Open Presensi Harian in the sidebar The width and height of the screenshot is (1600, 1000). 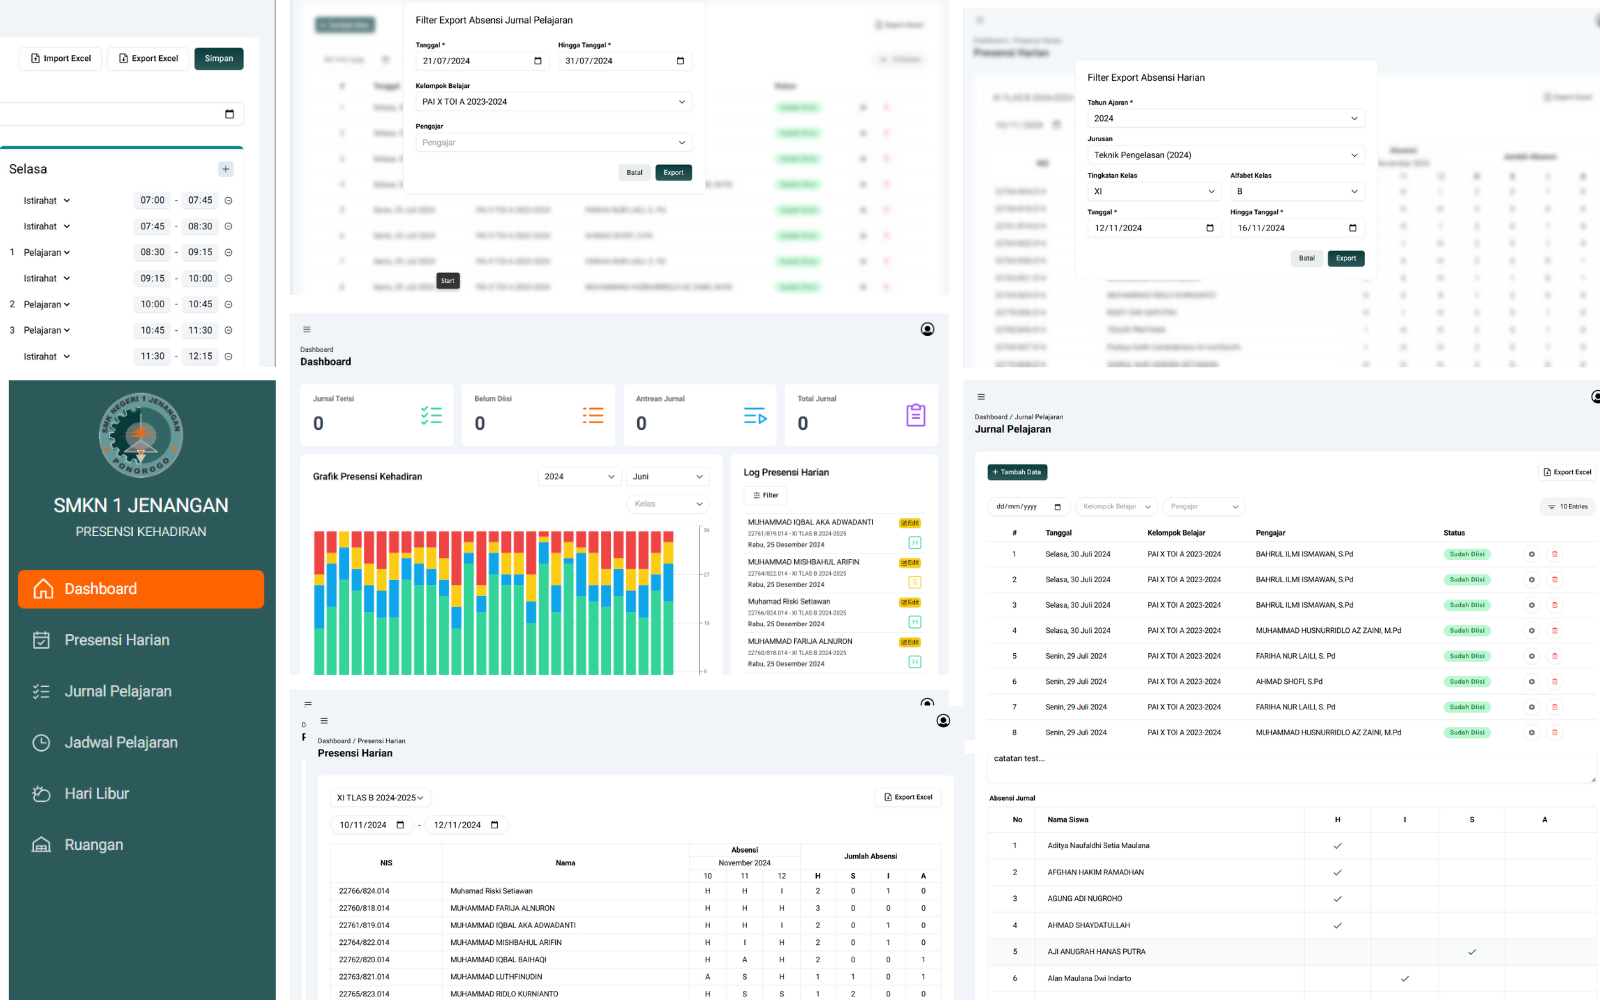(x=117, y=640)
